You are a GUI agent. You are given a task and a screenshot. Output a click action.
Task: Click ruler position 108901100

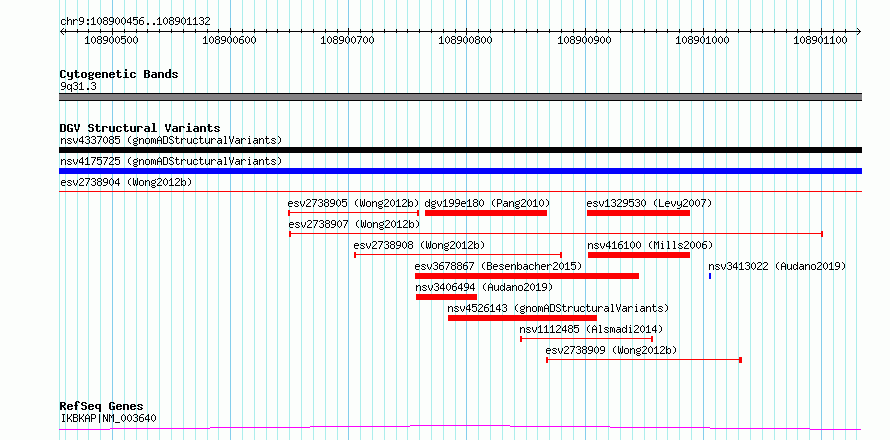point(821,40)
